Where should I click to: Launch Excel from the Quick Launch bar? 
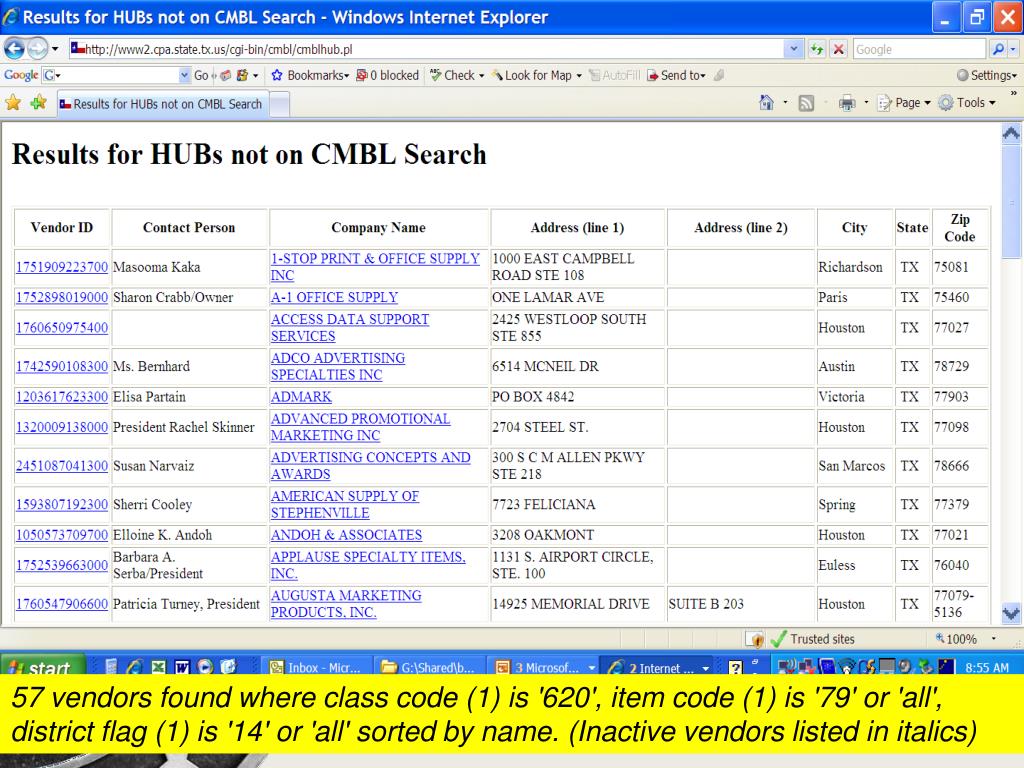158,667
